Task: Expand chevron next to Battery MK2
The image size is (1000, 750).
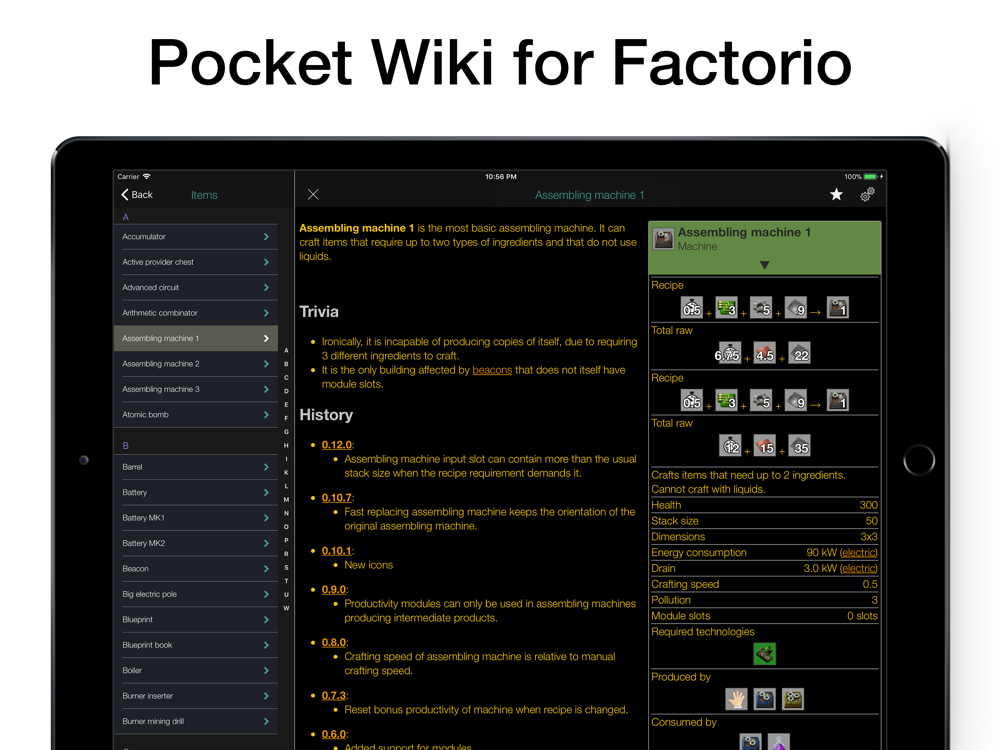Action: click(x=266, y=543)
